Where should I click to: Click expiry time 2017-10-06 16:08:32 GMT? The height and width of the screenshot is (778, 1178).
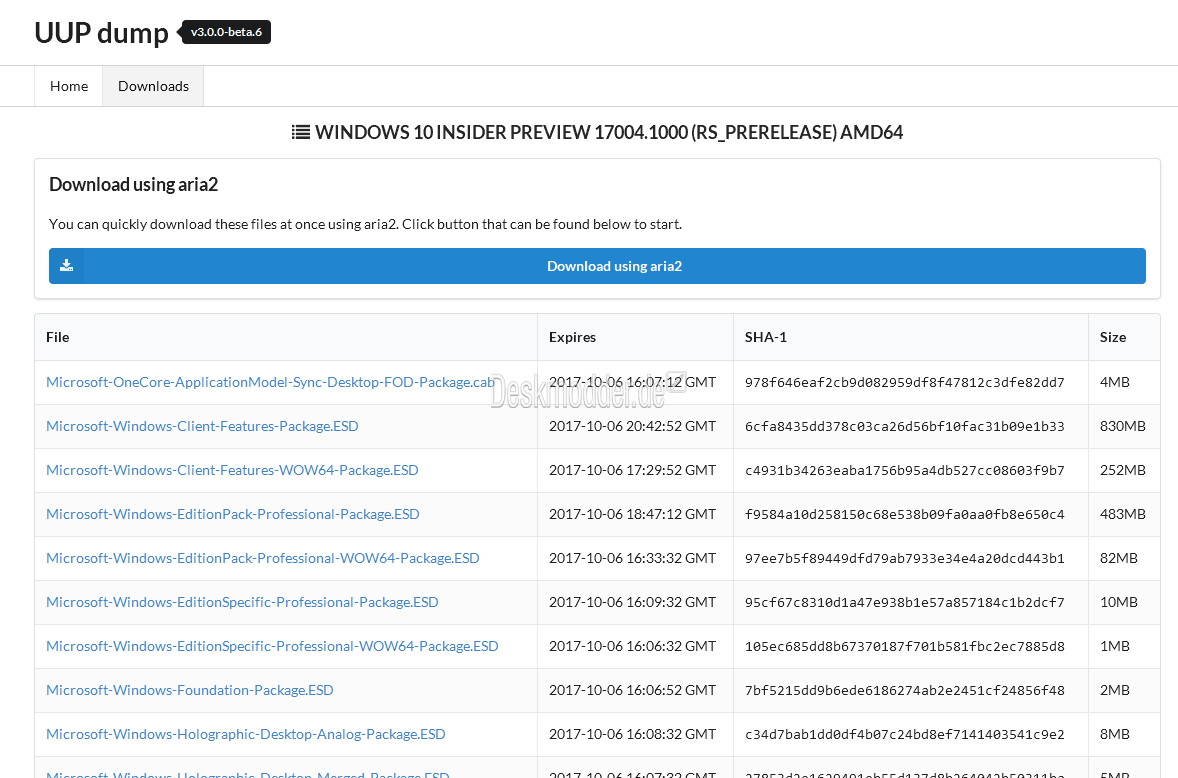click(633, 734)
